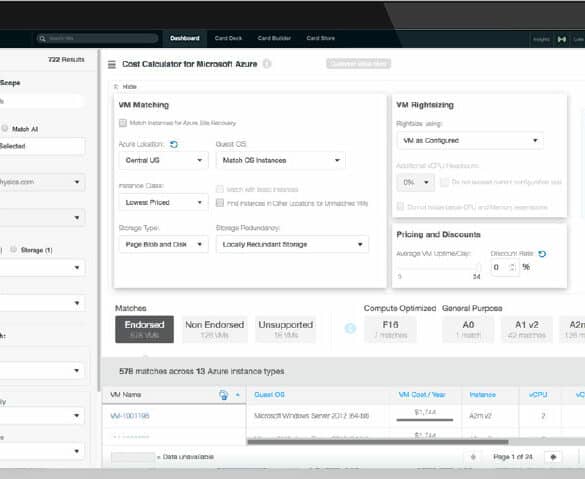
Task: Select the A0 instance type card
Action: click(x=468, y=329)
